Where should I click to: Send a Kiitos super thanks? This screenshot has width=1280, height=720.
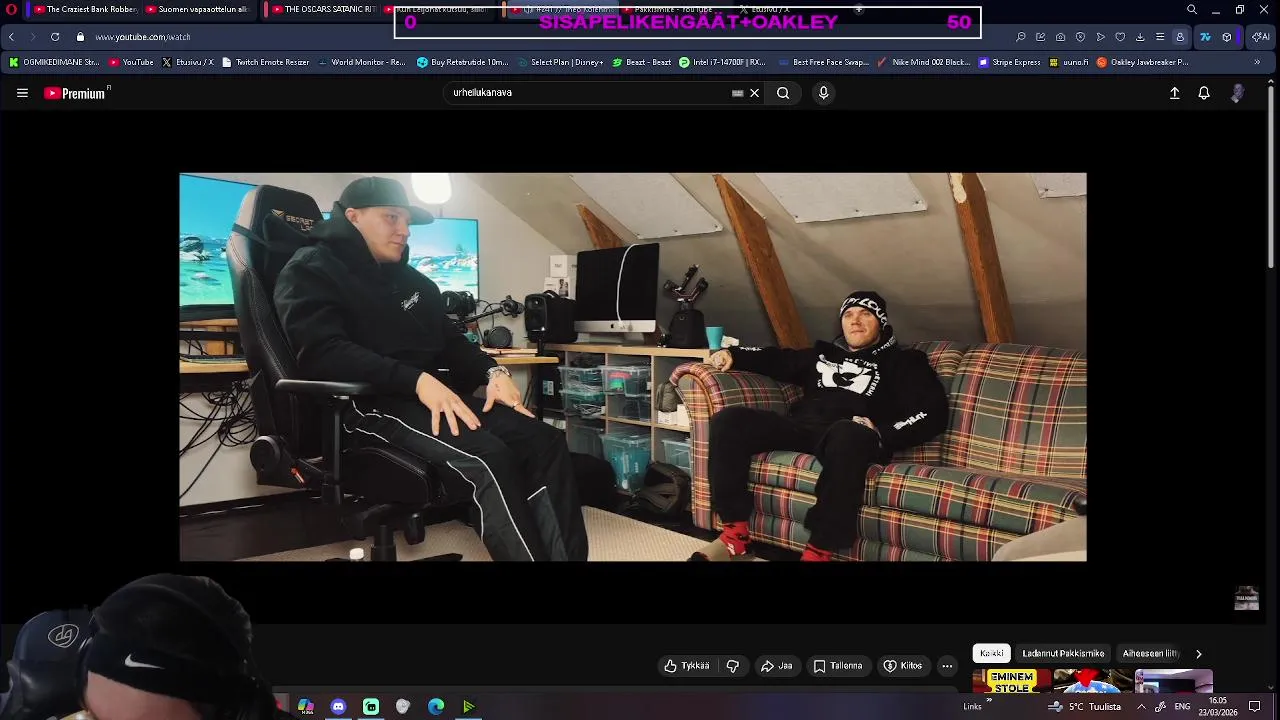(904, 666)
